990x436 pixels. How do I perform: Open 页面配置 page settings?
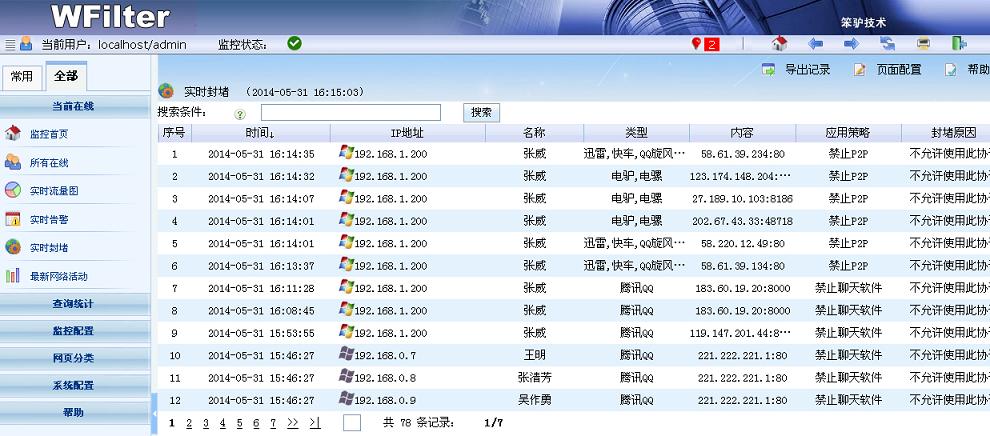(888, 70)
